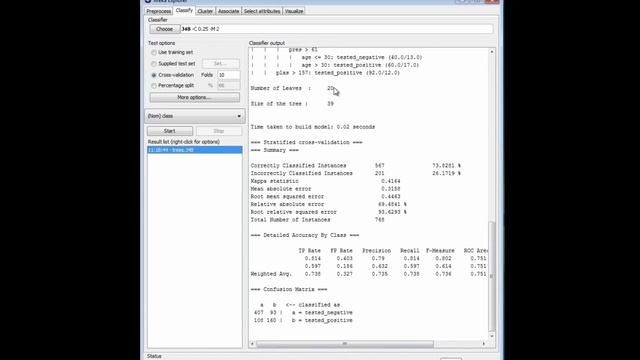Click the vertical scrollbar thumb in output
This screenshot has width=640, height=360.
pos(492,276)
